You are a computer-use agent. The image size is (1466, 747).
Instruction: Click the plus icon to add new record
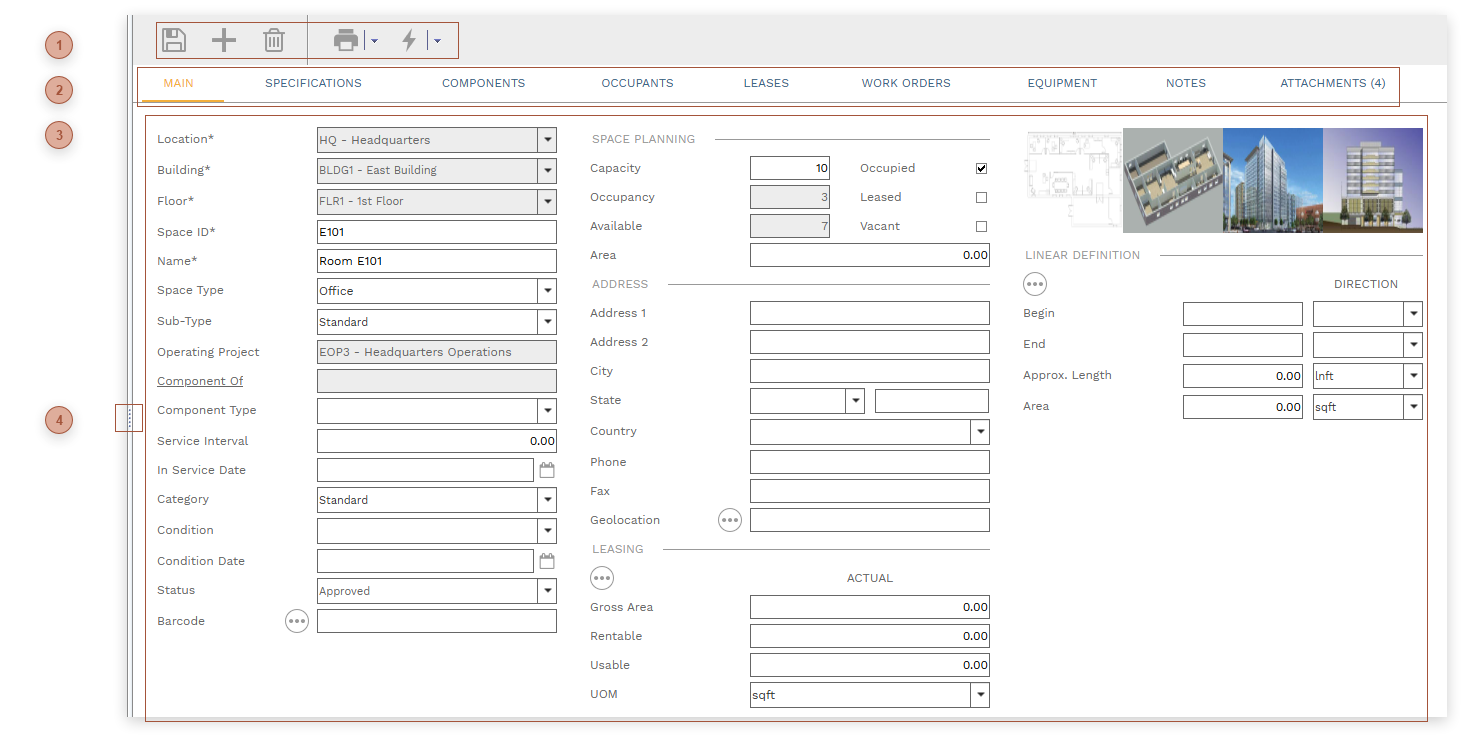click(224, 40)
